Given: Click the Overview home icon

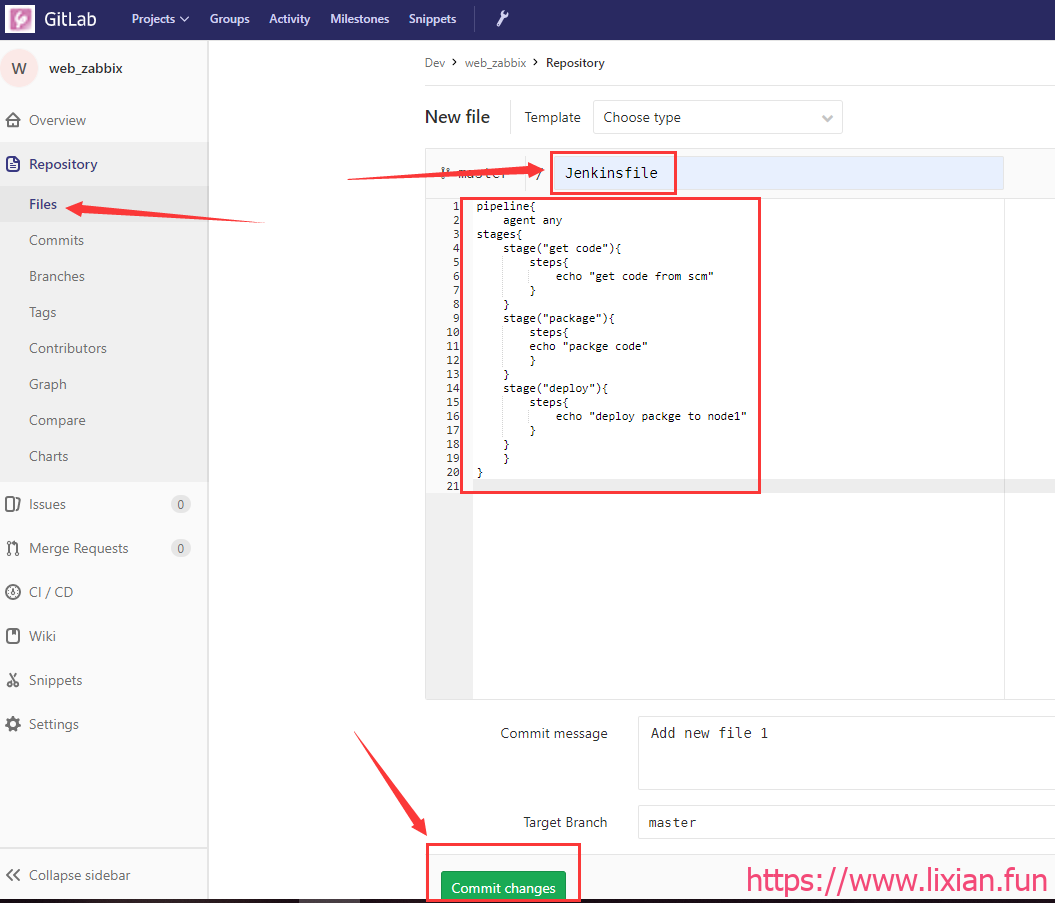Looking at the screenshot, I should [13, 120].
